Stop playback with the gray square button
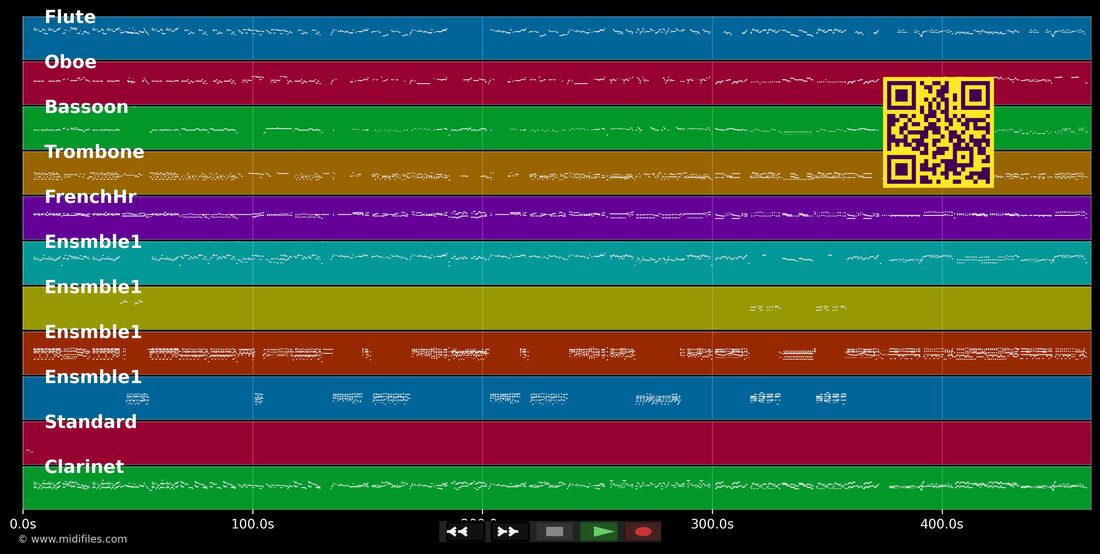 [554, 532]
